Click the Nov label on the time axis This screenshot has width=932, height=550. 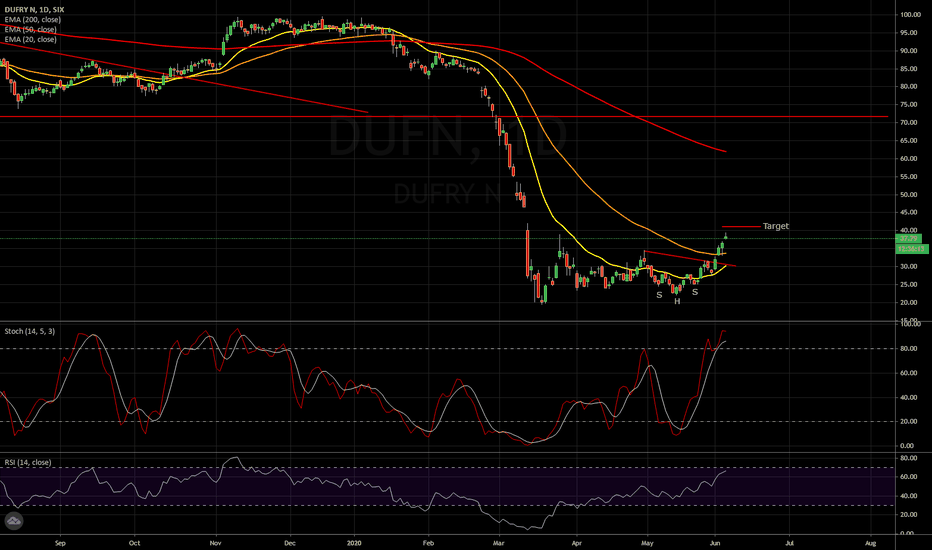[x=216, y=543]
